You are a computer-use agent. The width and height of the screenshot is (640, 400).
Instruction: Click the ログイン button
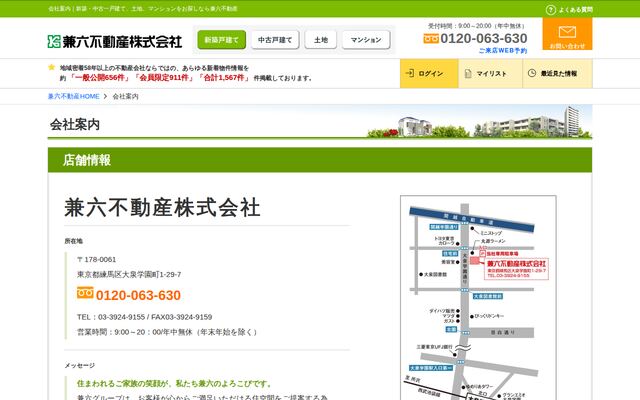429,73
